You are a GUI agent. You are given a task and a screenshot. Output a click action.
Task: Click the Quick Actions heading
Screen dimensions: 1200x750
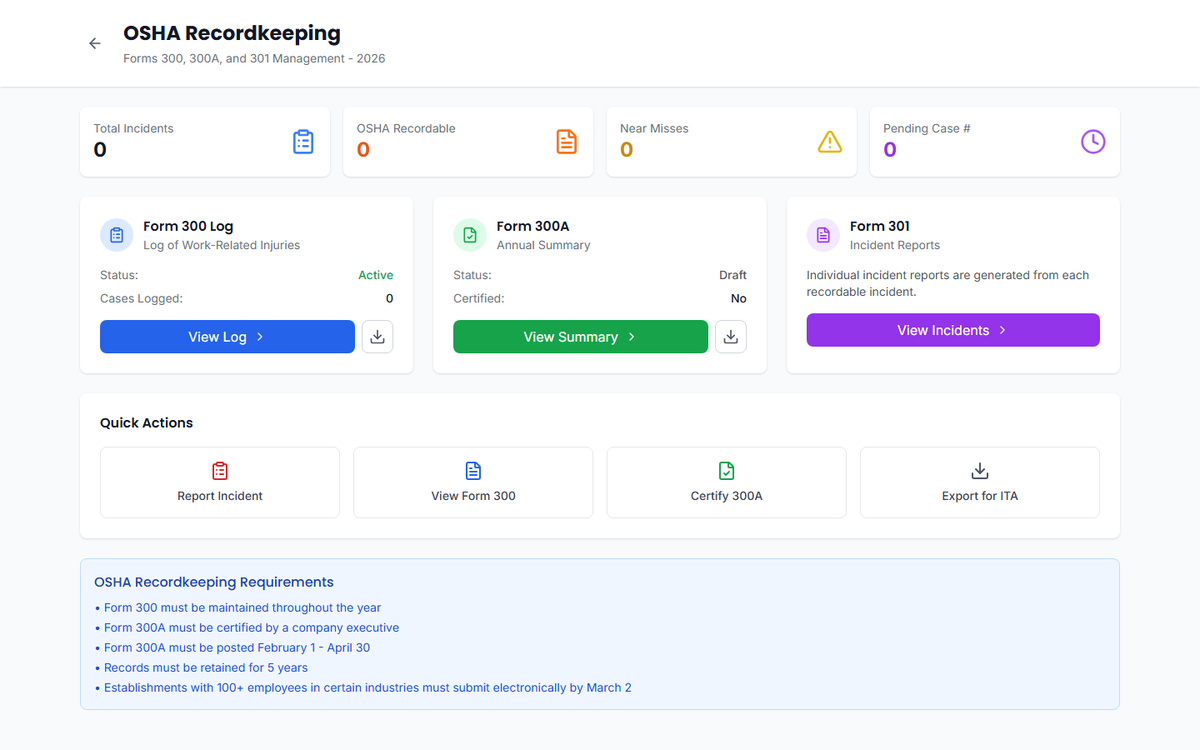[146, 423]
